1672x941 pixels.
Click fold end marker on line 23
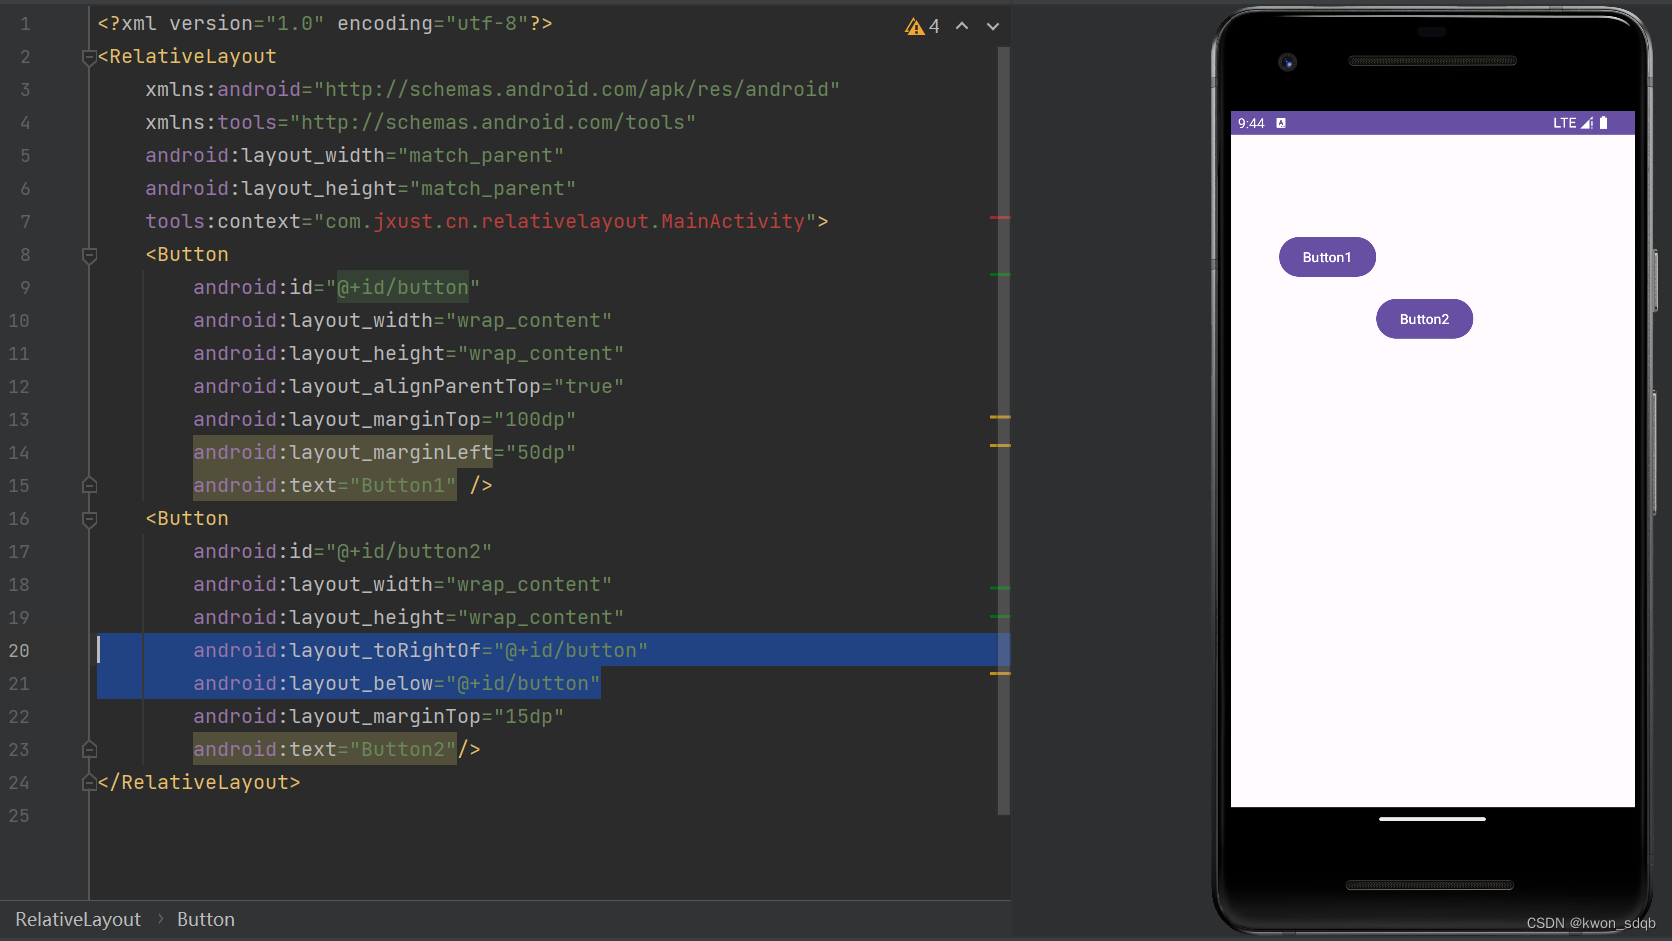pyautogui.click(x=89, y=750)
